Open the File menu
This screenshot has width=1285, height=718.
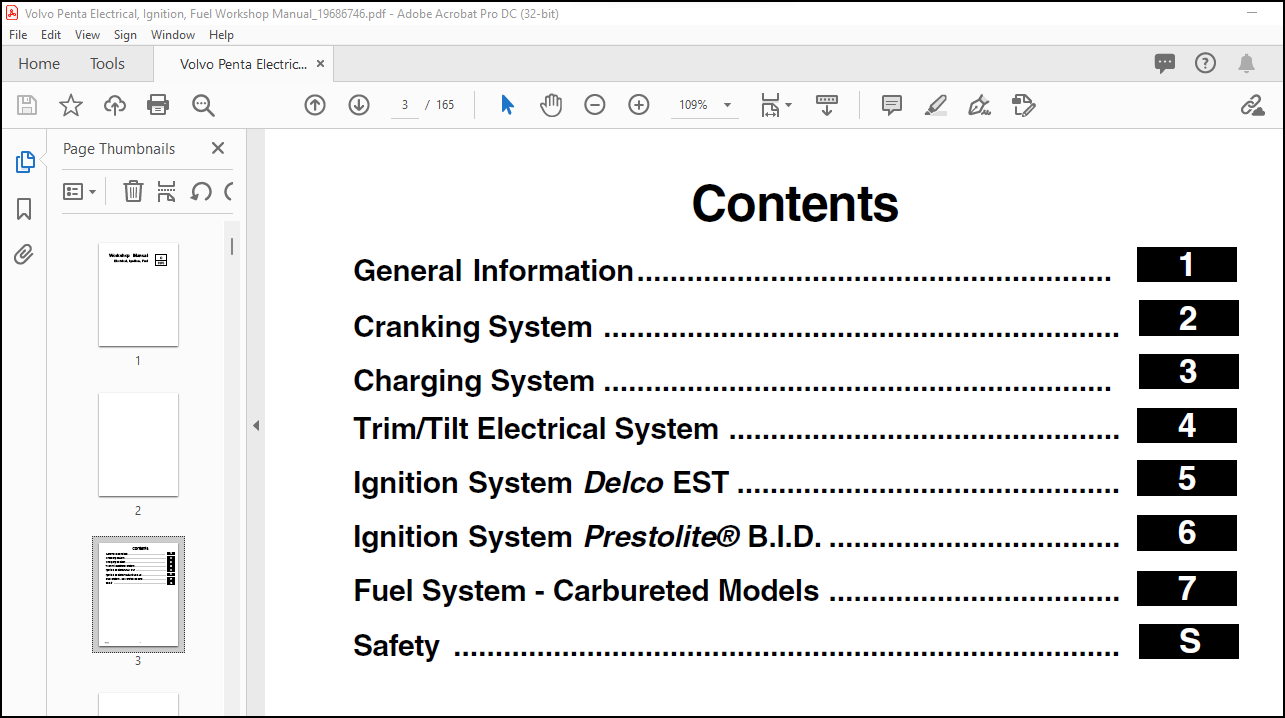pos(18,34)
